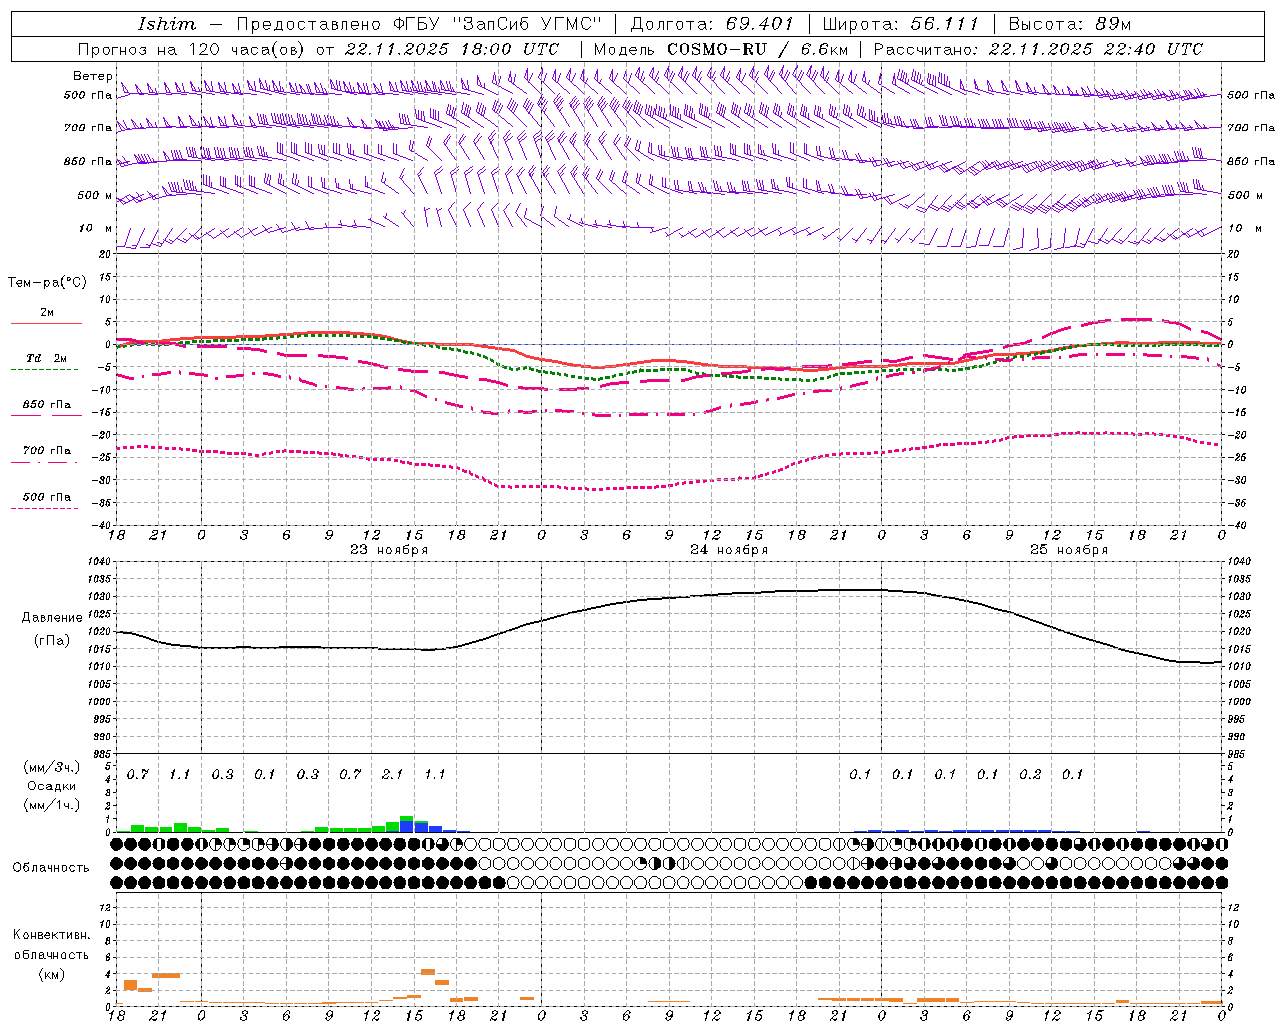This screenshot has width=1280, height=1024.
Task: Click the "0.2" precipitation amount value
Action: (x=1030, y=774)
